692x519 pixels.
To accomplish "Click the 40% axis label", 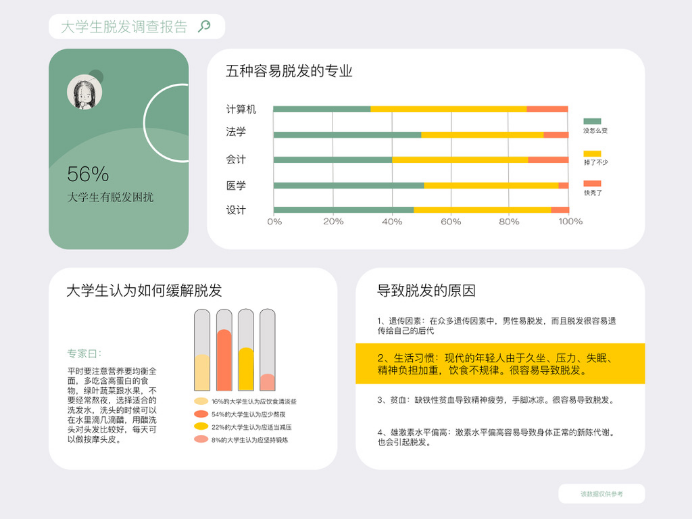I will click(x=392, y=222).
